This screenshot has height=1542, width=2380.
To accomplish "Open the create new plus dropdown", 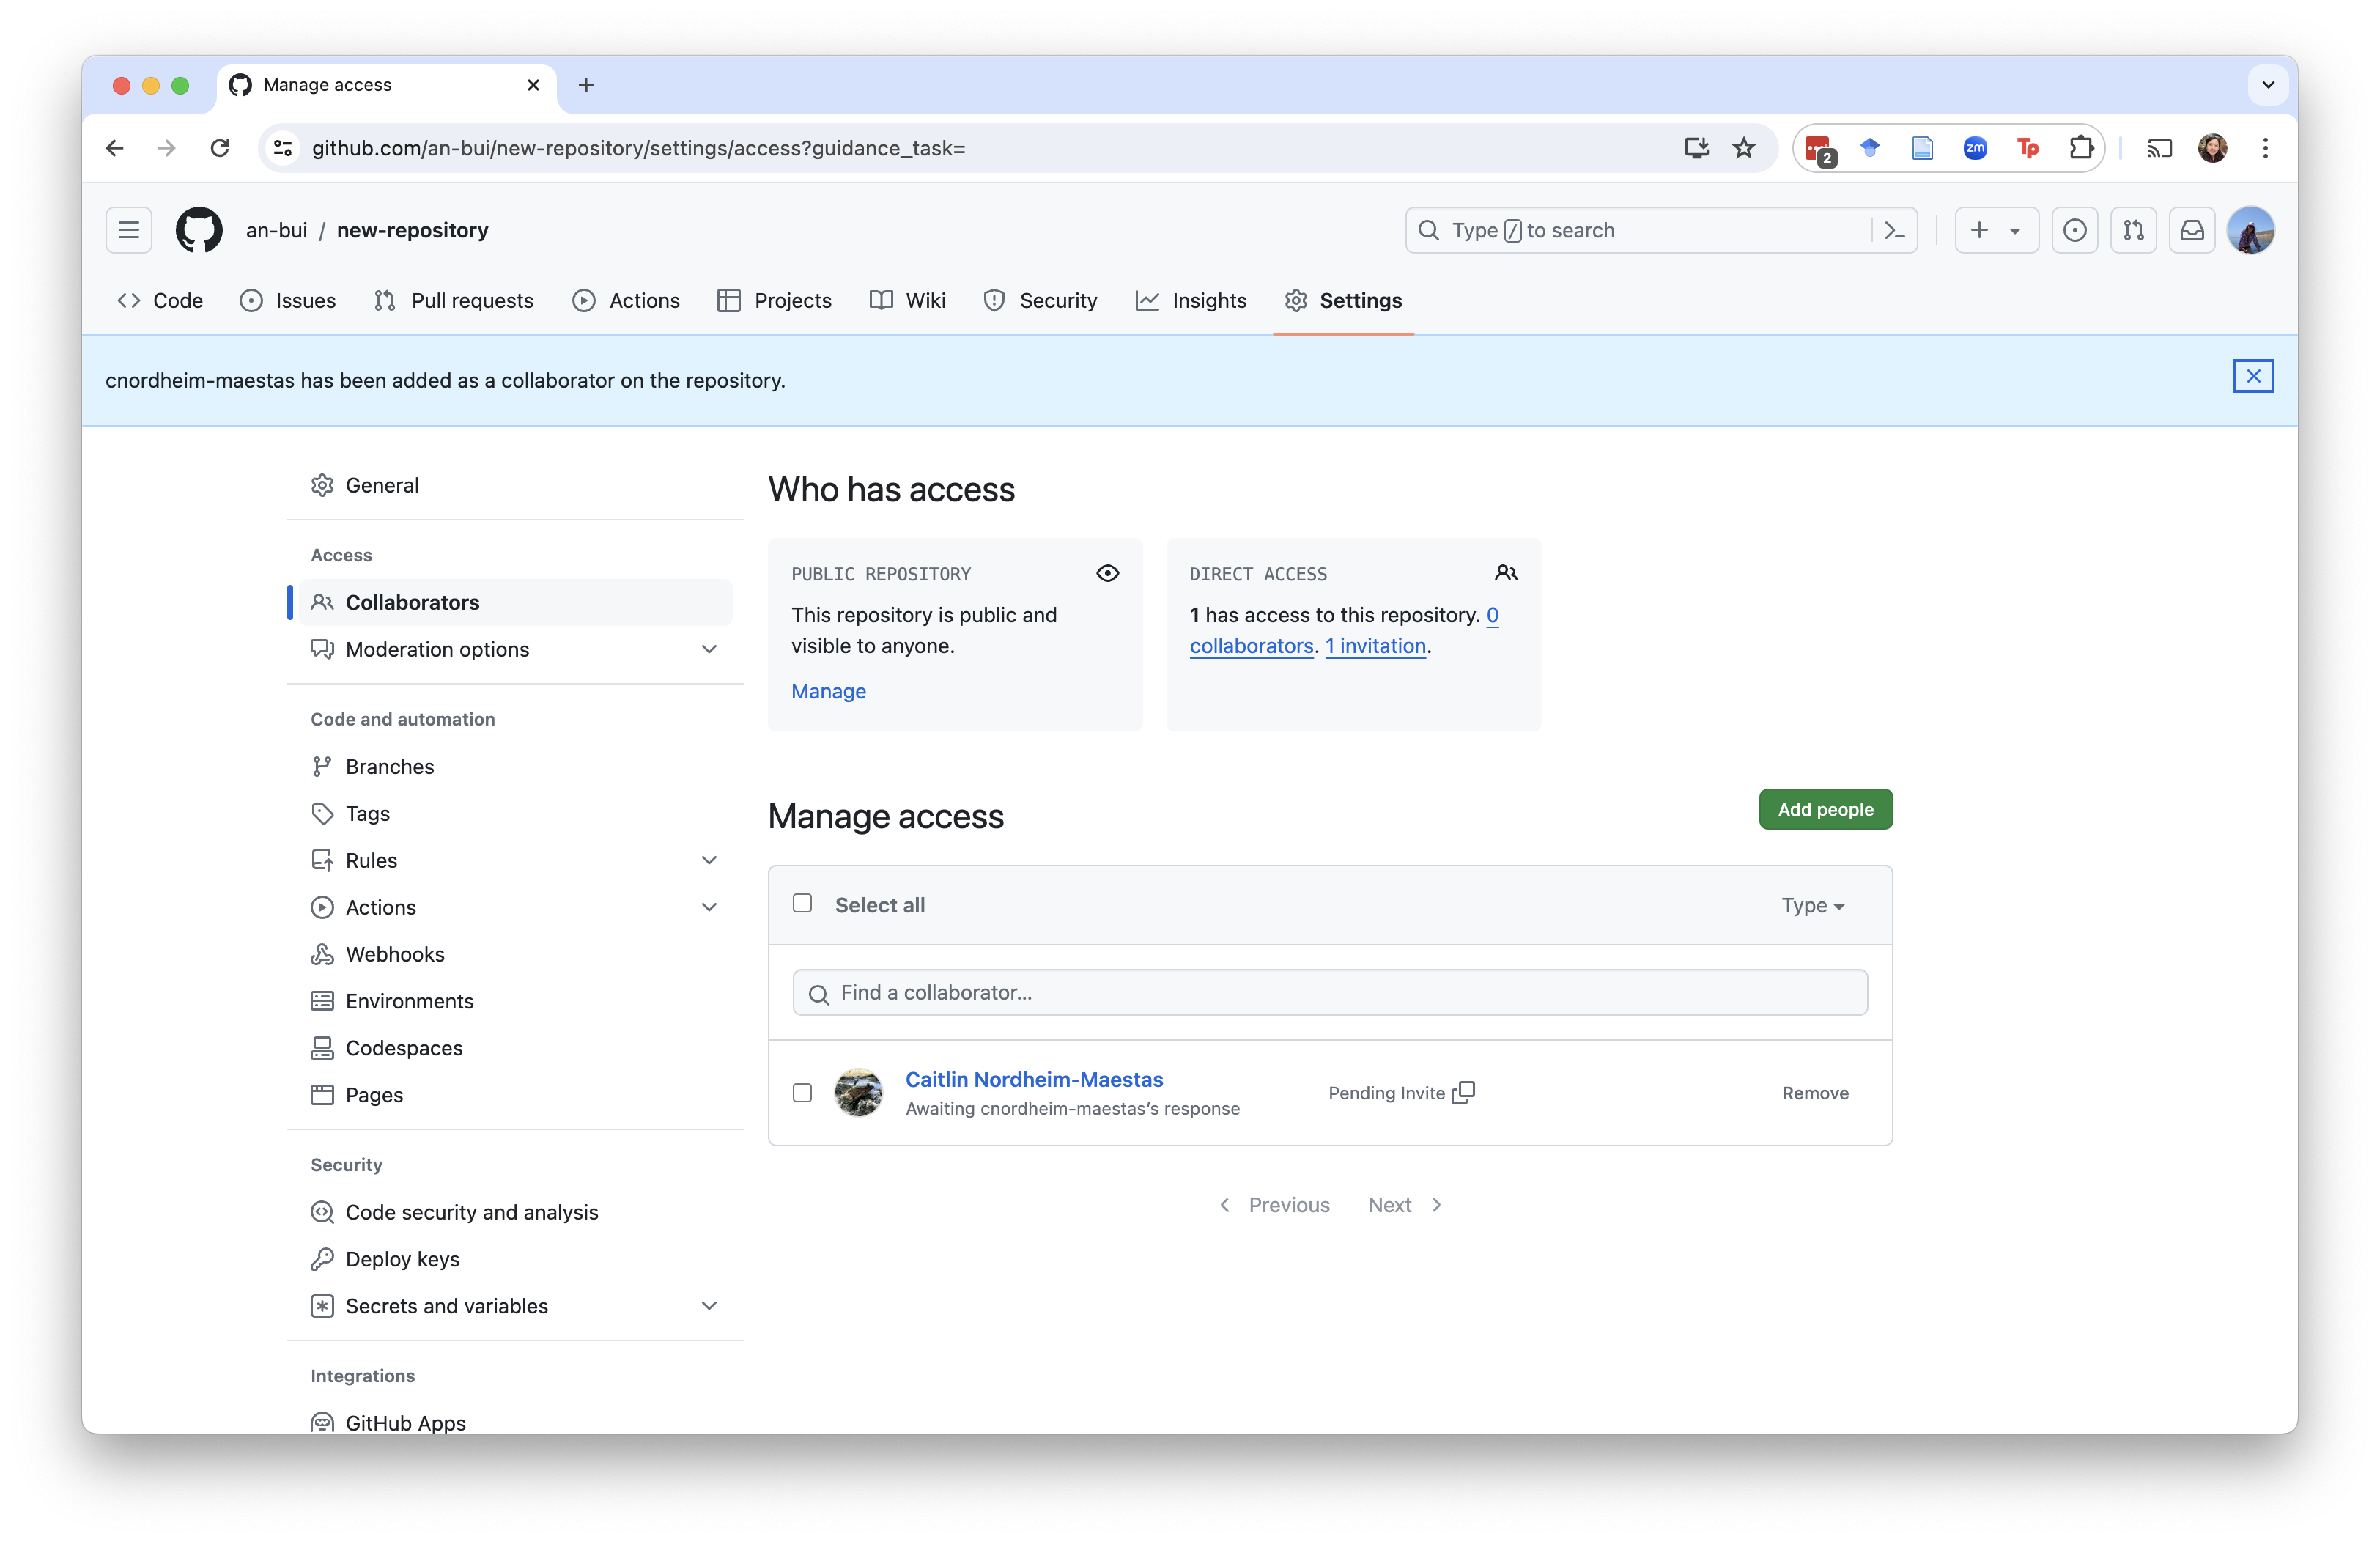I will [x=1996, y=230].
